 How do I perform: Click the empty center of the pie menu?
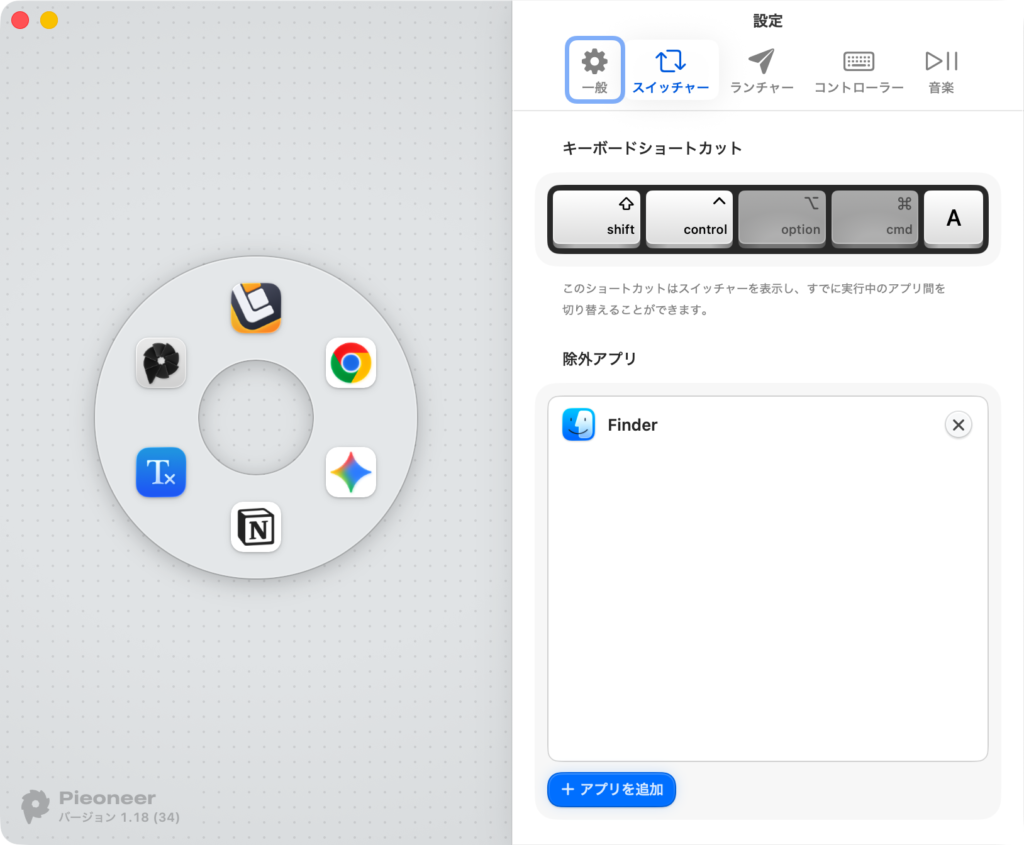pyautogui.click(x=256, y=417)
